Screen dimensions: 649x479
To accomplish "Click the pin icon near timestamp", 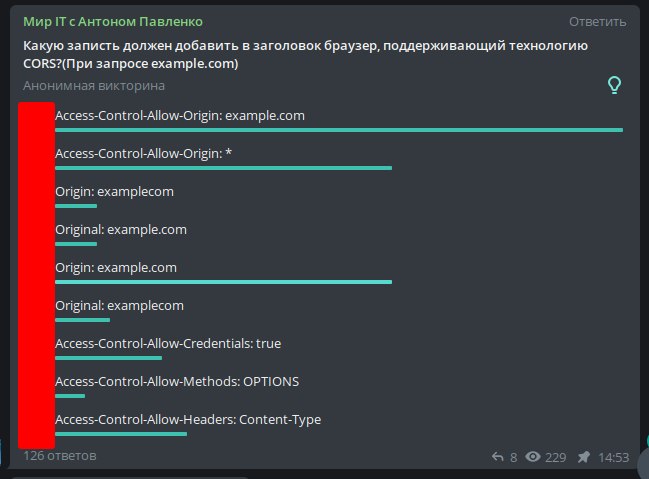I will [x=583, y=457].
